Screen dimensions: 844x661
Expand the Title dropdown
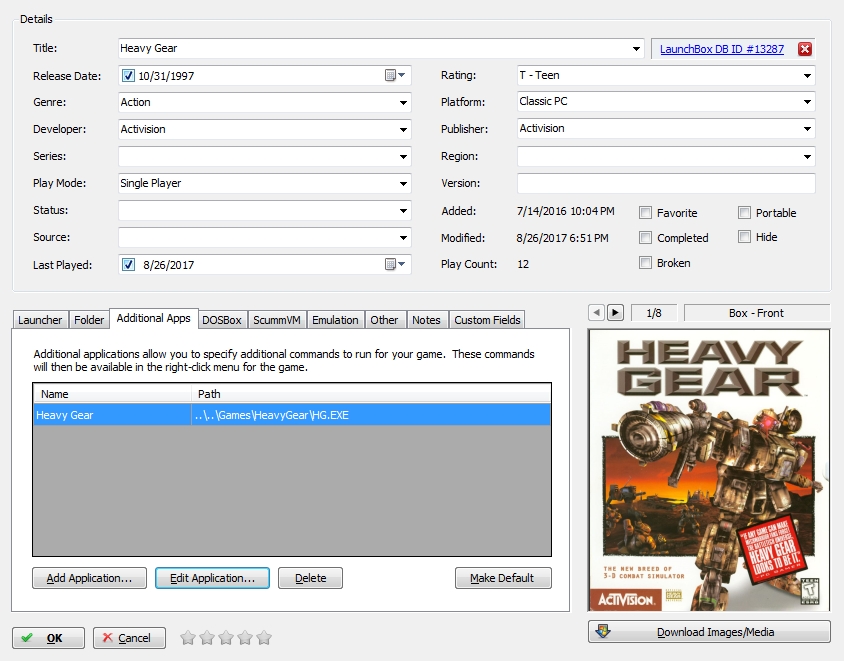tap(636, 49)
